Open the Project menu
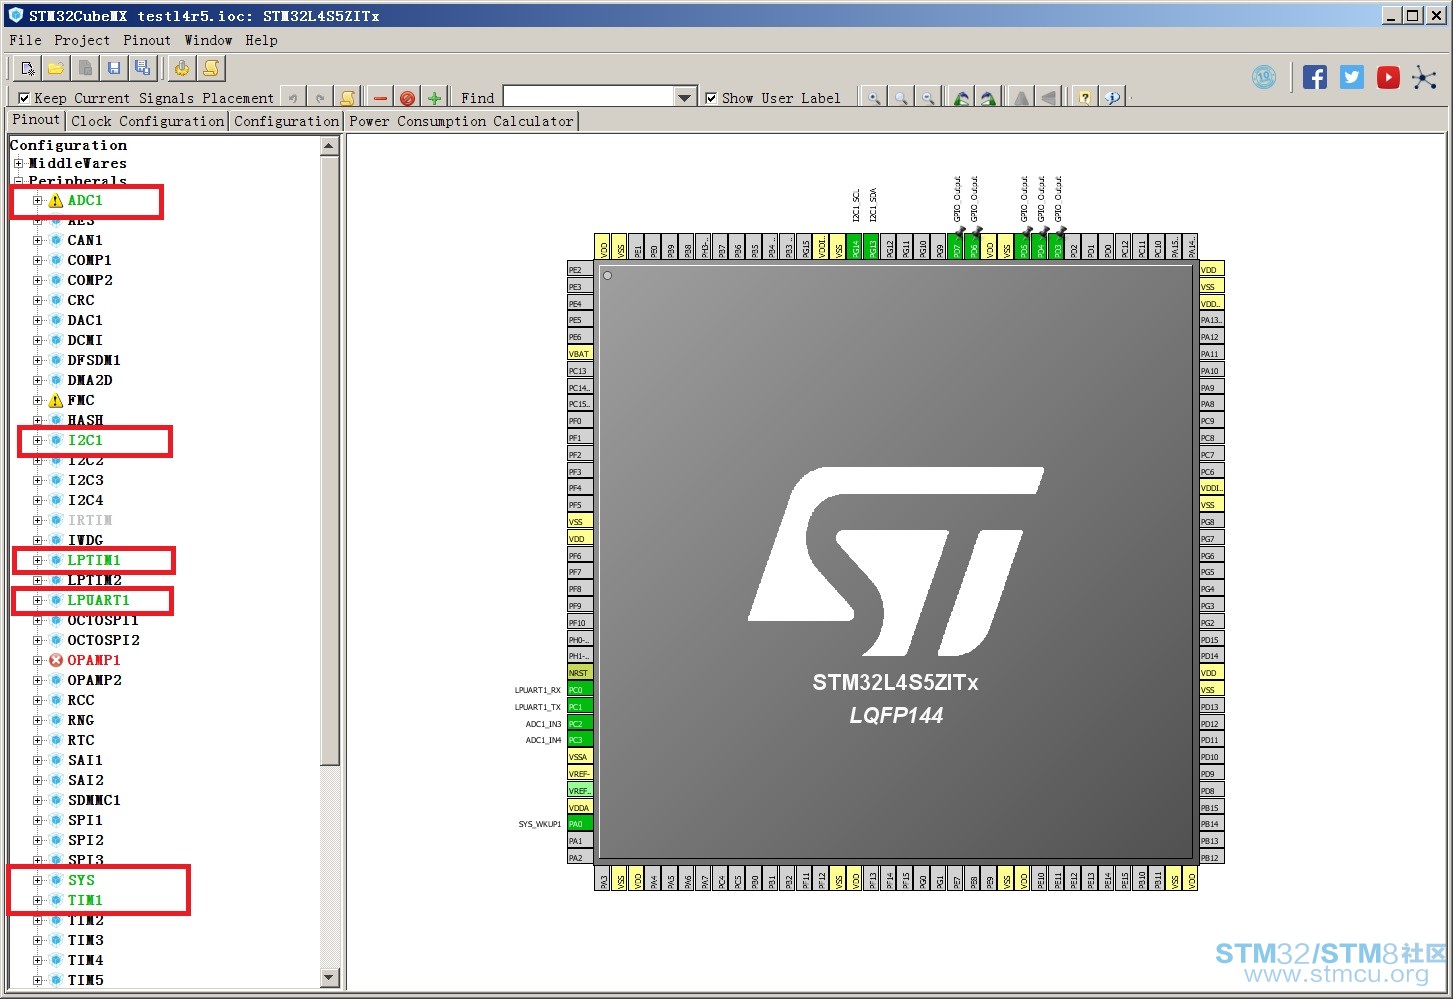Screen dimensions: 1453x999 click(x=82, y=40)
